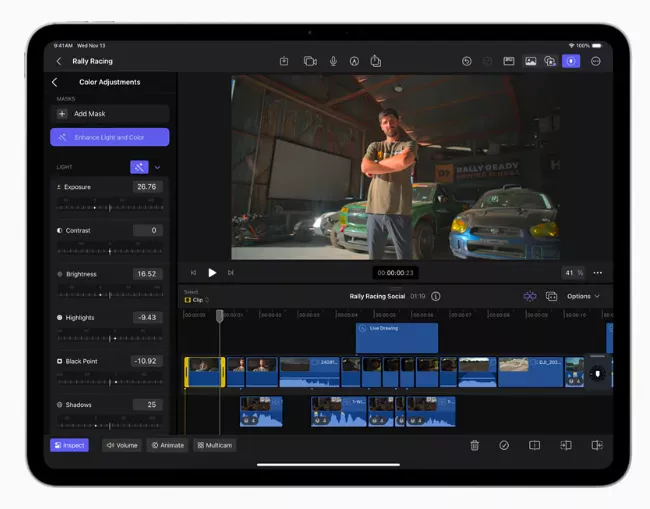
Task: Open the Select Clip mode dropdown
Action: (196, 300)
